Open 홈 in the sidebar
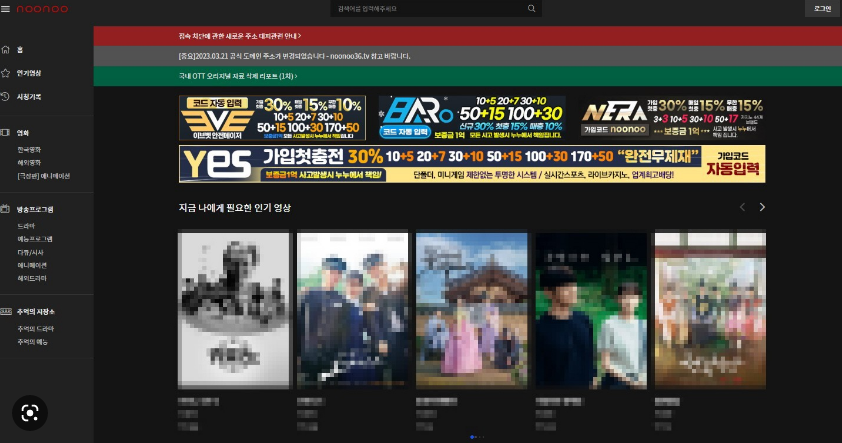 coord(20,50)
